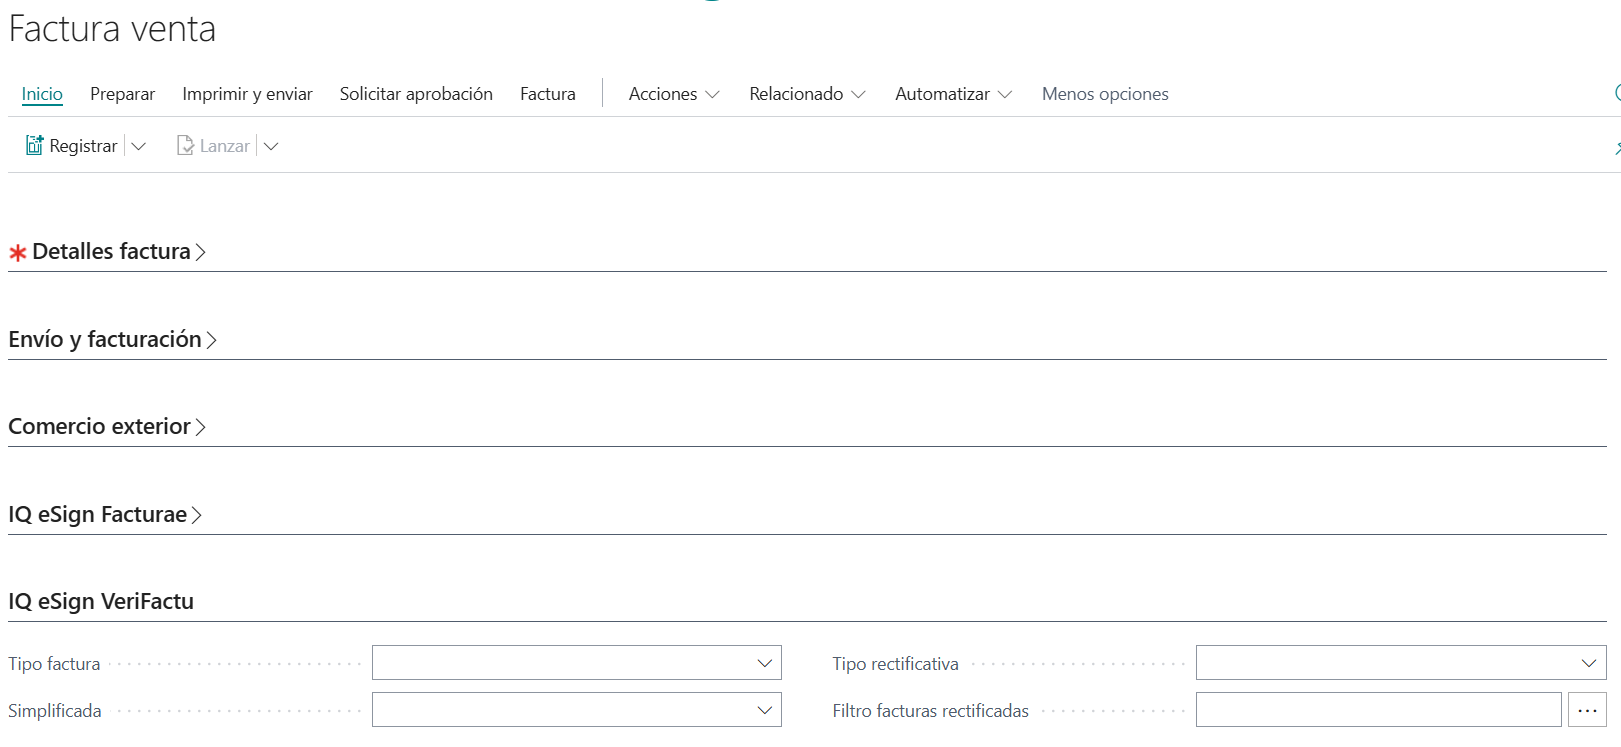
Task: Open the Solicitar aprobación tab
Action: (x=416, y=94)
